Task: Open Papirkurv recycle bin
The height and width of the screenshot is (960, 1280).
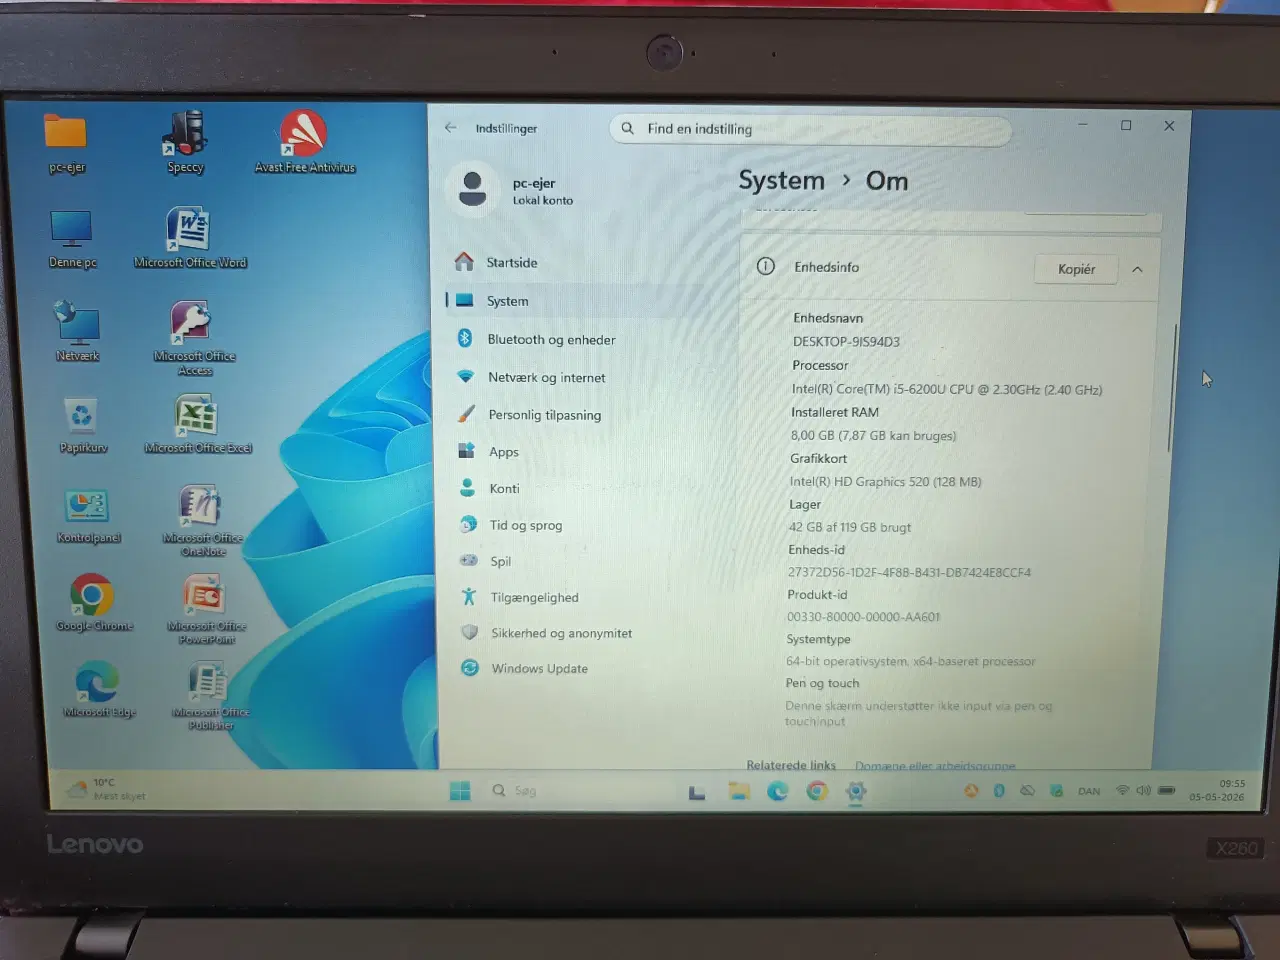Action: pos(82,425)
